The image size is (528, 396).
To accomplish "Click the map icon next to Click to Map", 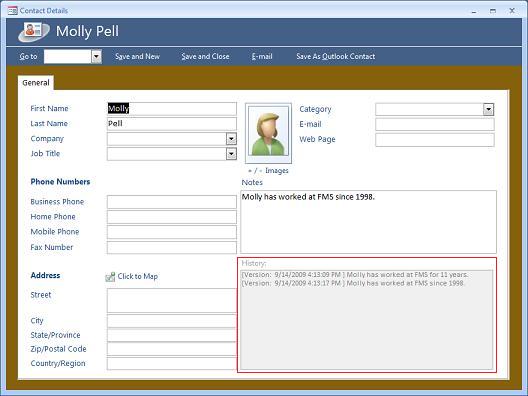I will point(110,277).
